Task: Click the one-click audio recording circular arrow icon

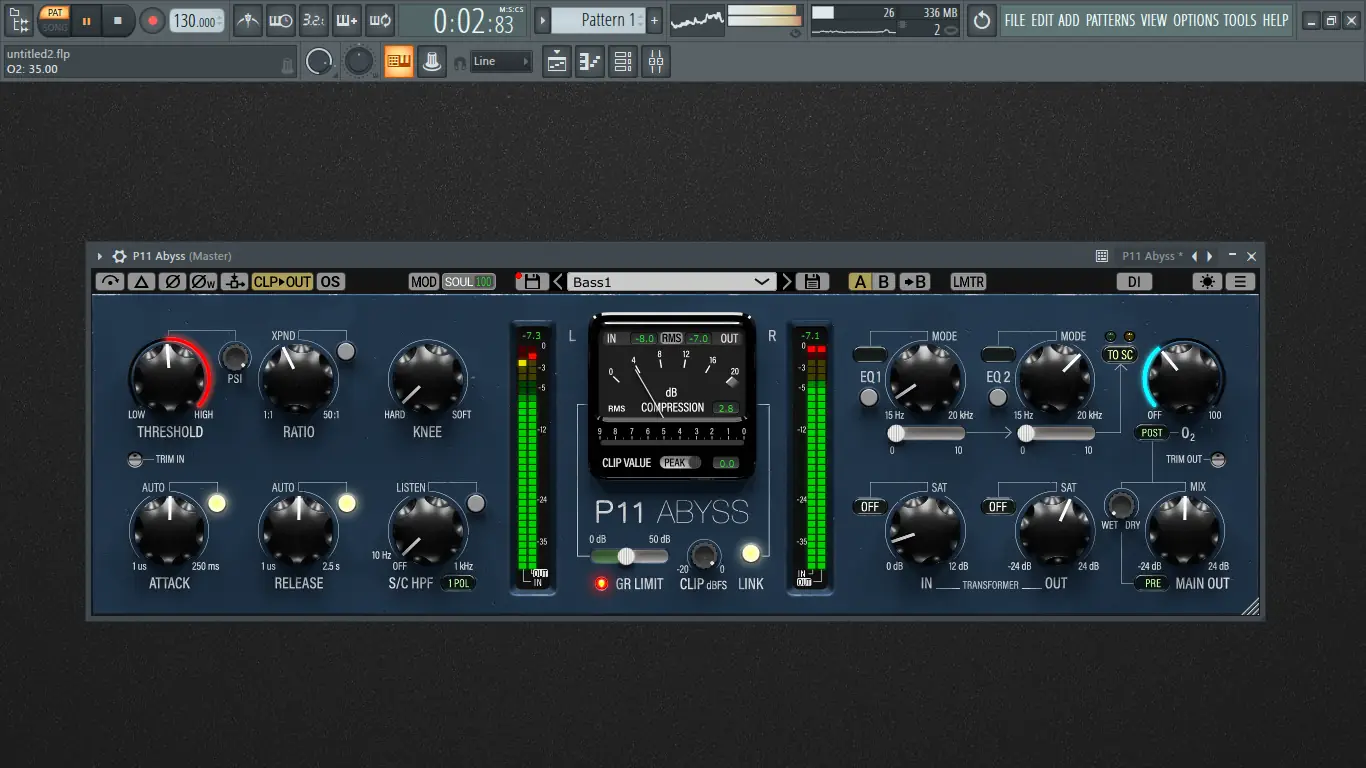Action: 982,20
